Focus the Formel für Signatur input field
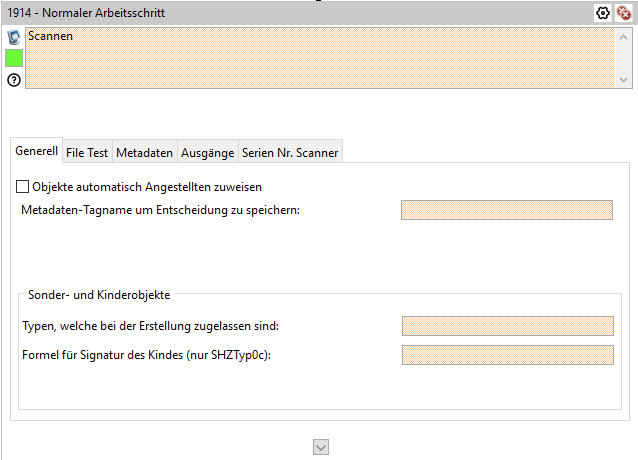Viewport: 638px width, 460px height. [506, 355]
